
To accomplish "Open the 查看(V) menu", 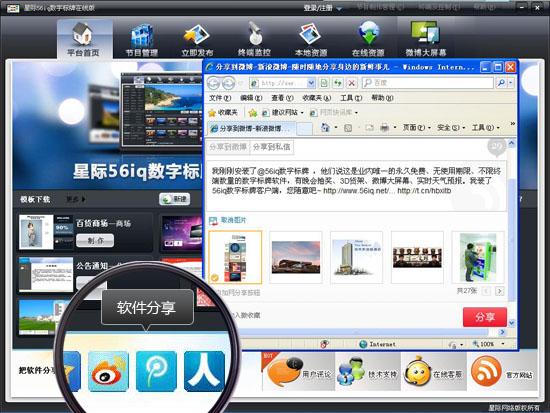I will [282, 98].
